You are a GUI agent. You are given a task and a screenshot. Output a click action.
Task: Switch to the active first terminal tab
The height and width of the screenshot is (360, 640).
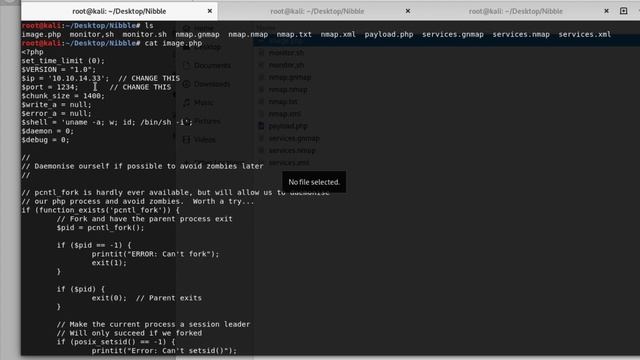click(119, 11)
